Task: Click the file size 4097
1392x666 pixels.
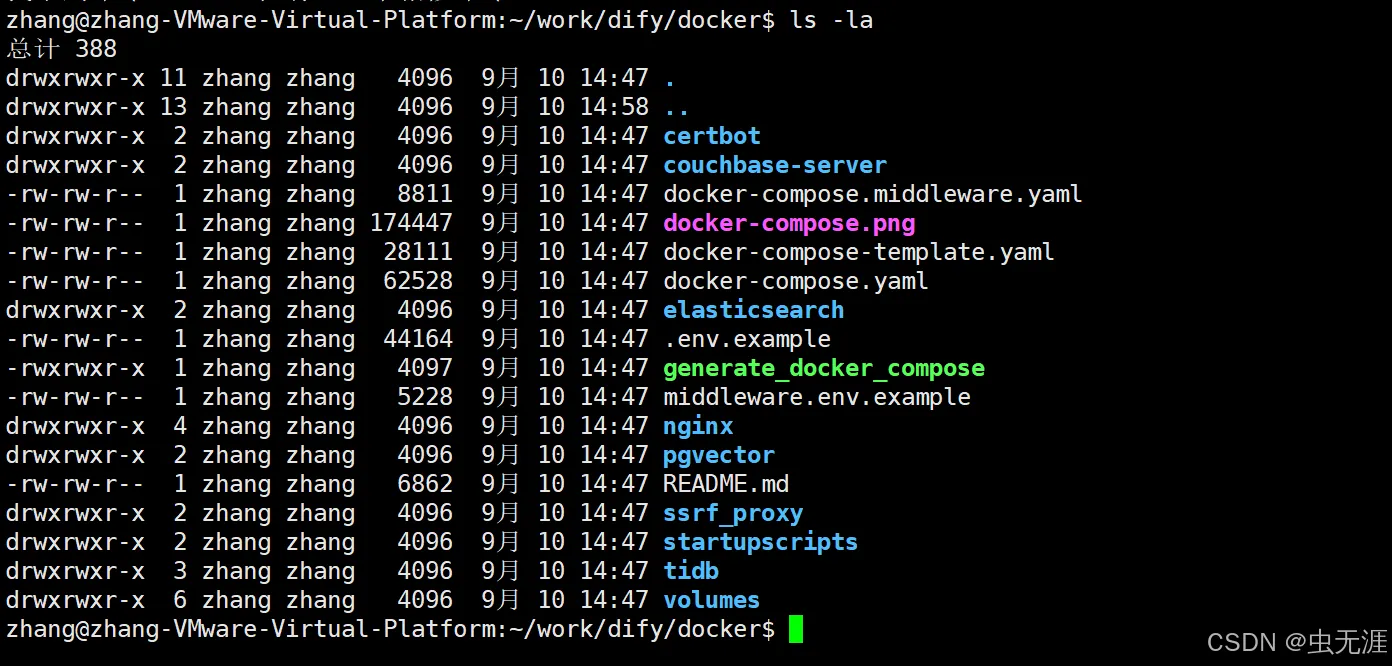Action: point(425,368)
